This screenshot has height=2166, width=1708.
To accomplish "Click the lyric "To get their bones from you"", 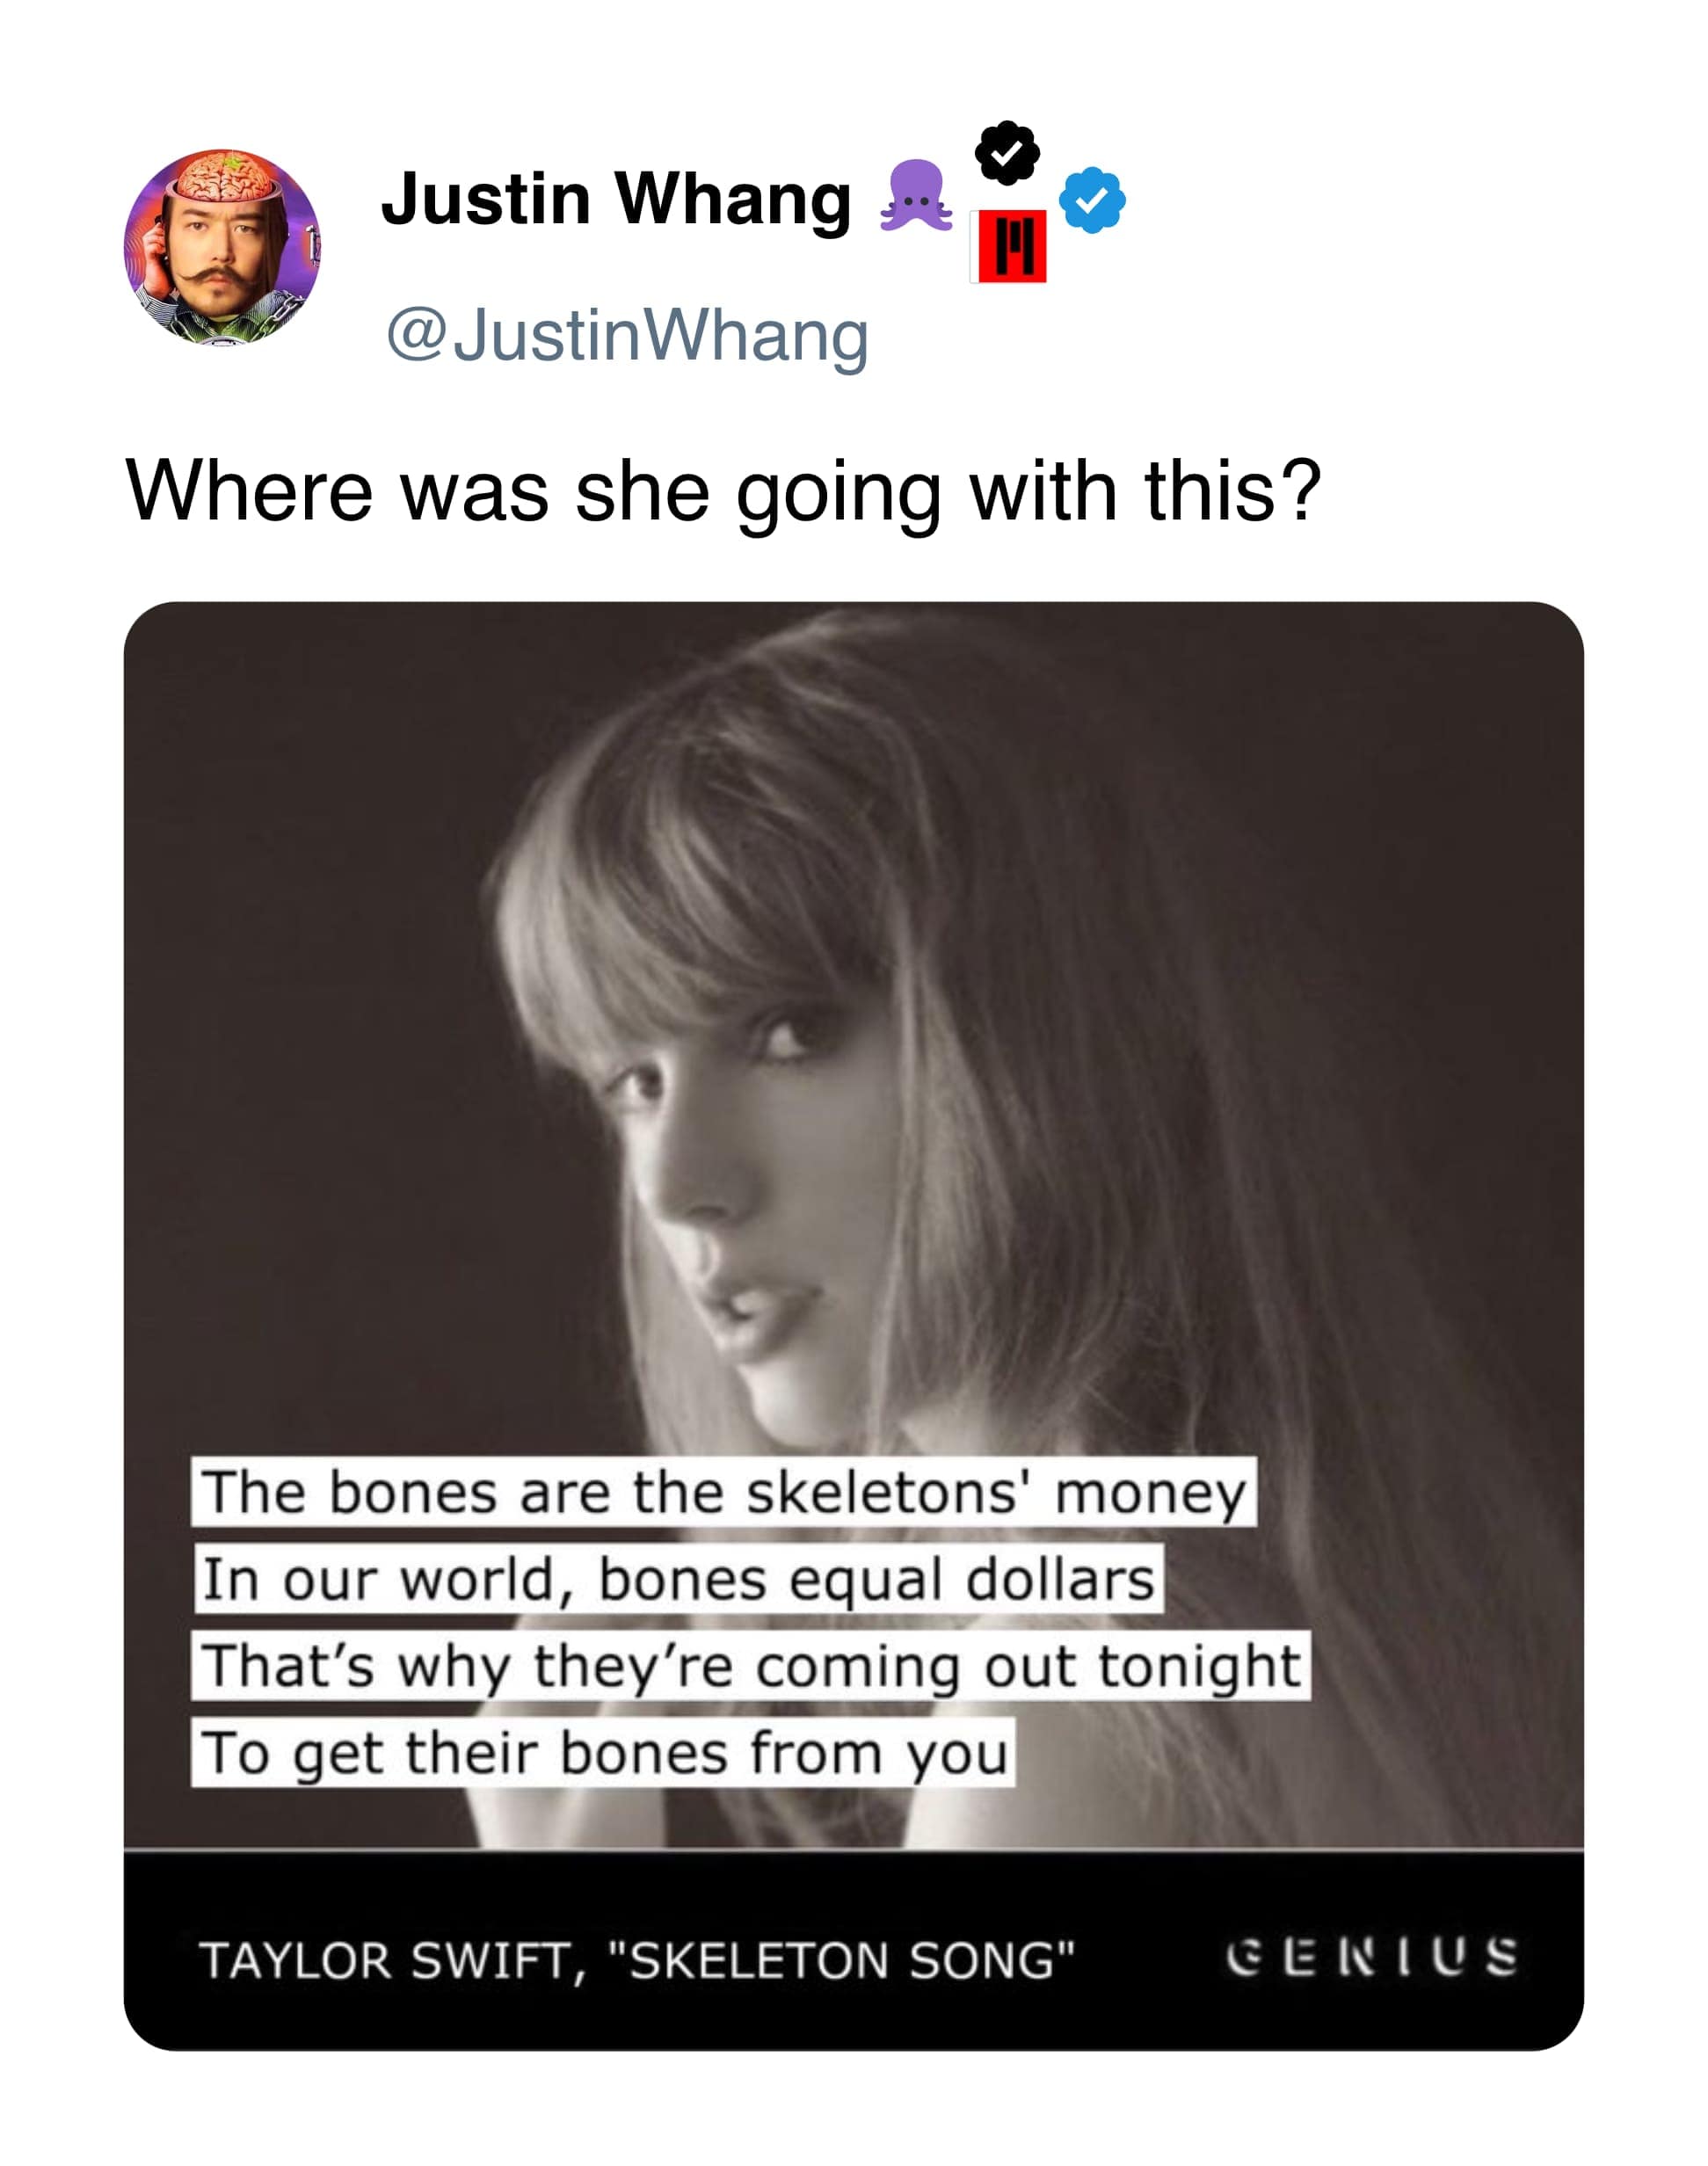I will [603, 1753].
